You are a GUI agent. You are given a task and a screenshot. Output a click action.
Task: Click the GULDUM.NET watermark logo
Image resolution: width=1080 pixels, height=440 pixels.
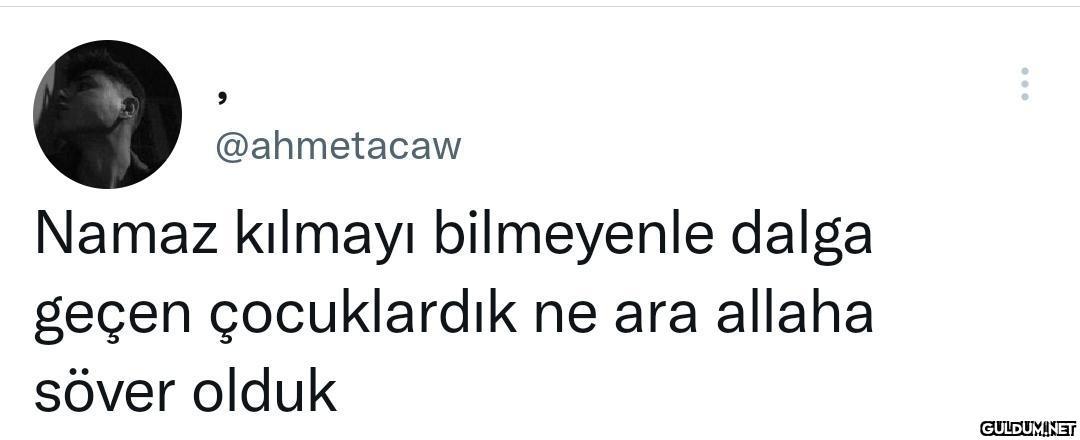pyautogui.click(x=1027, y=427)
